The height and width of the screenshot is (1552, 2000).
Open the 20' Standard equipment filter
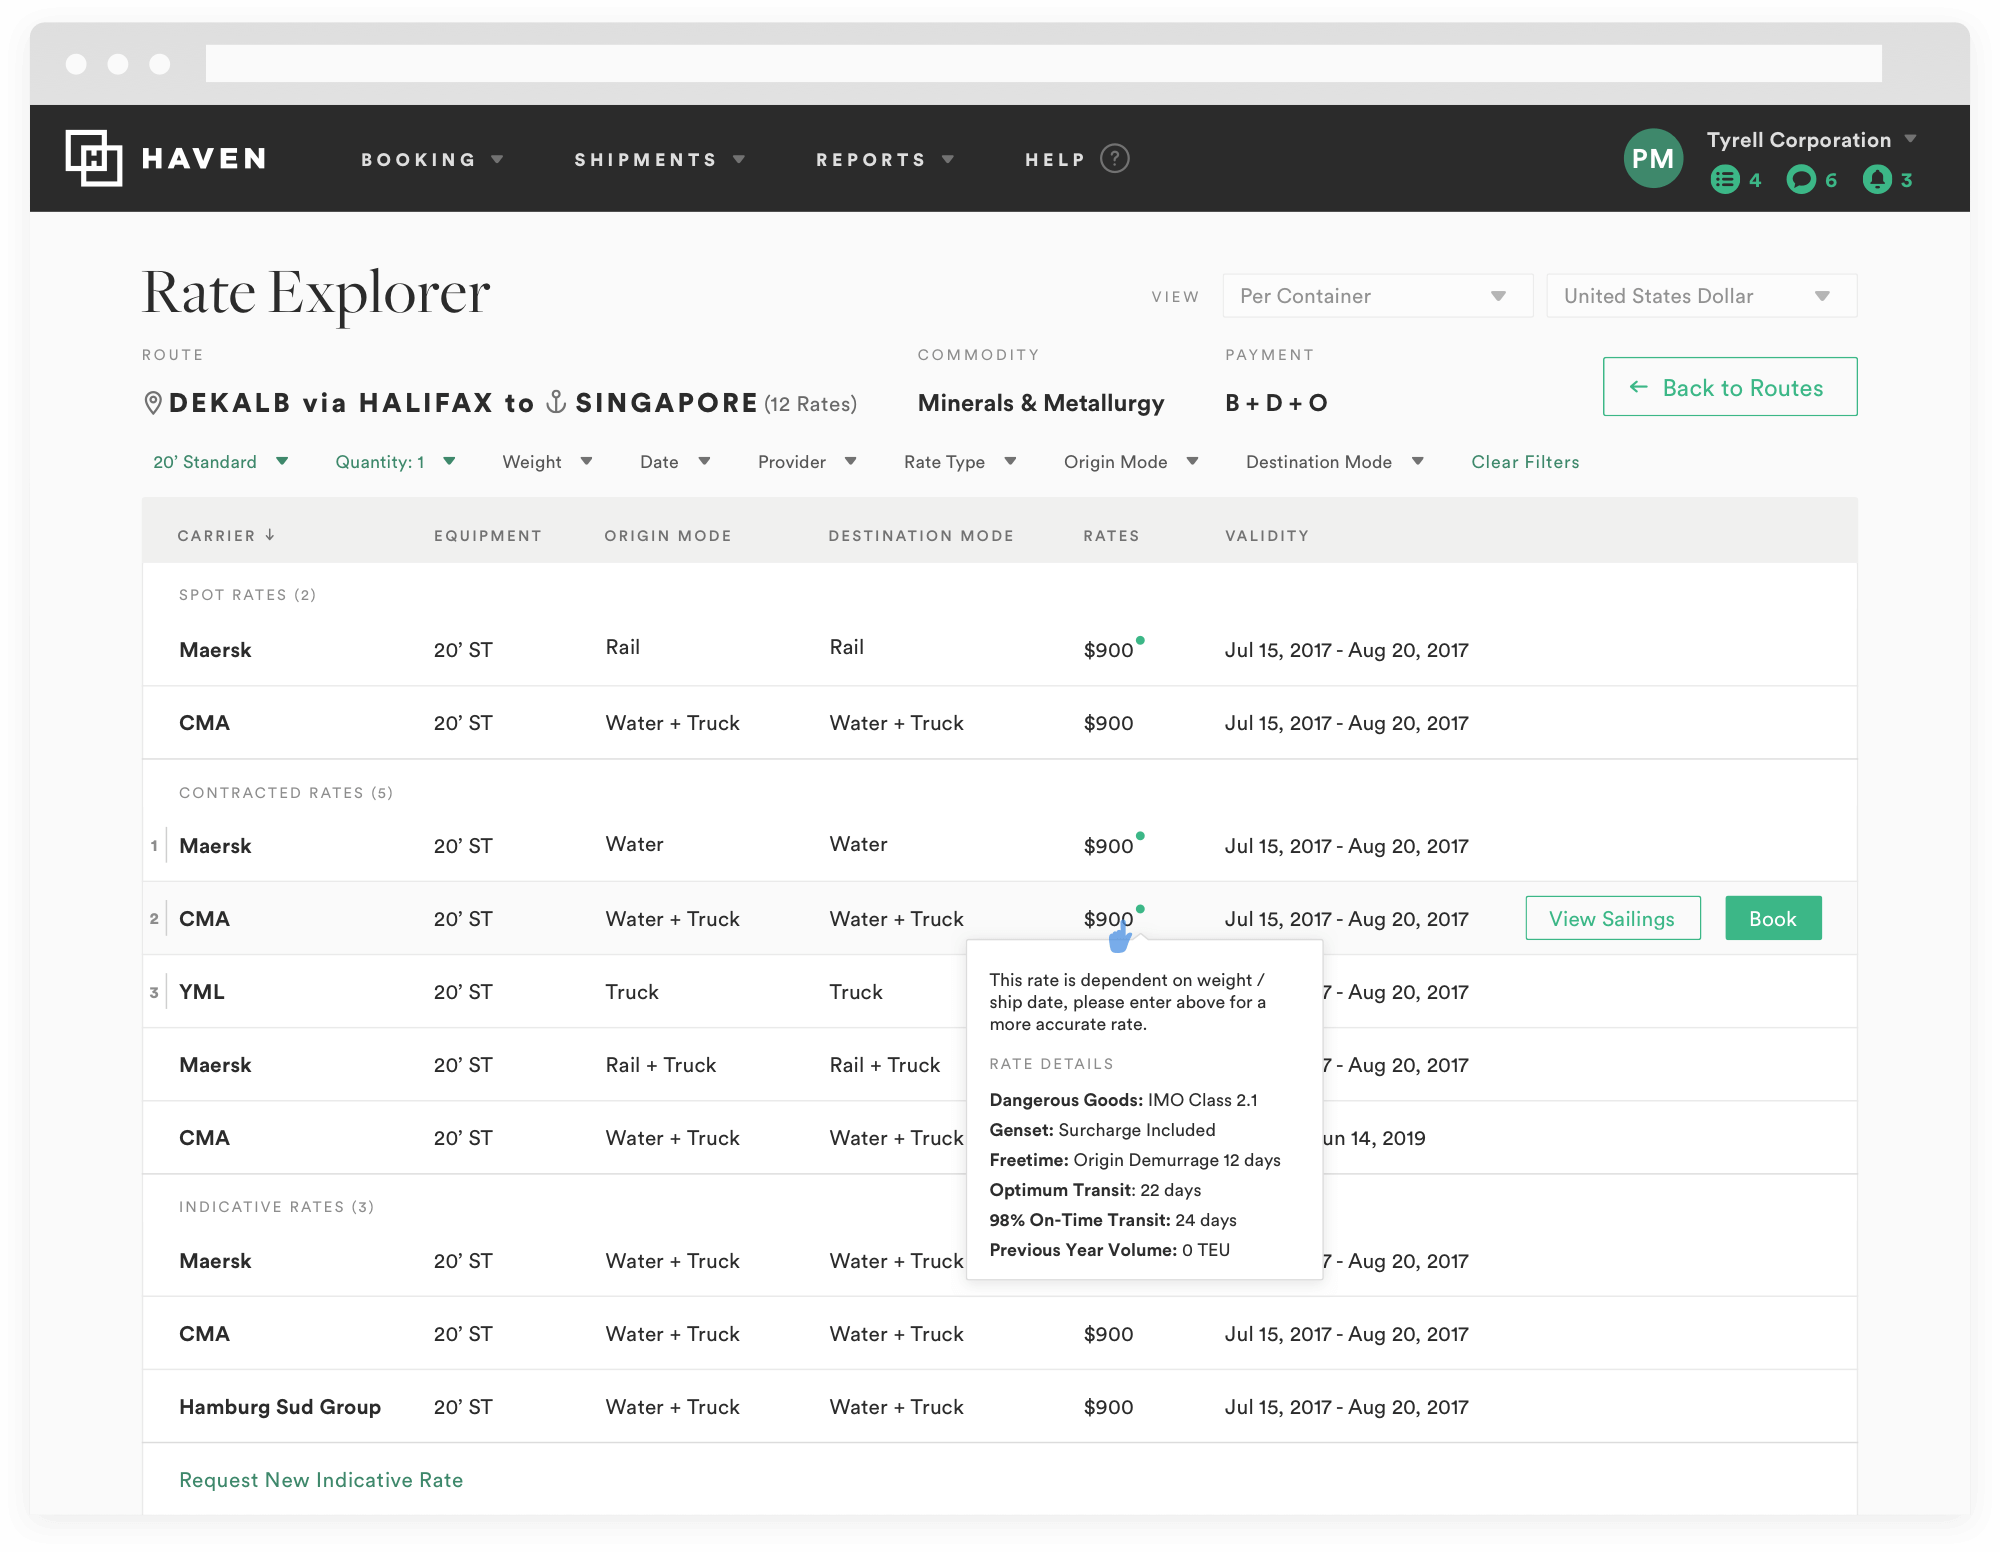click(220, 462)
